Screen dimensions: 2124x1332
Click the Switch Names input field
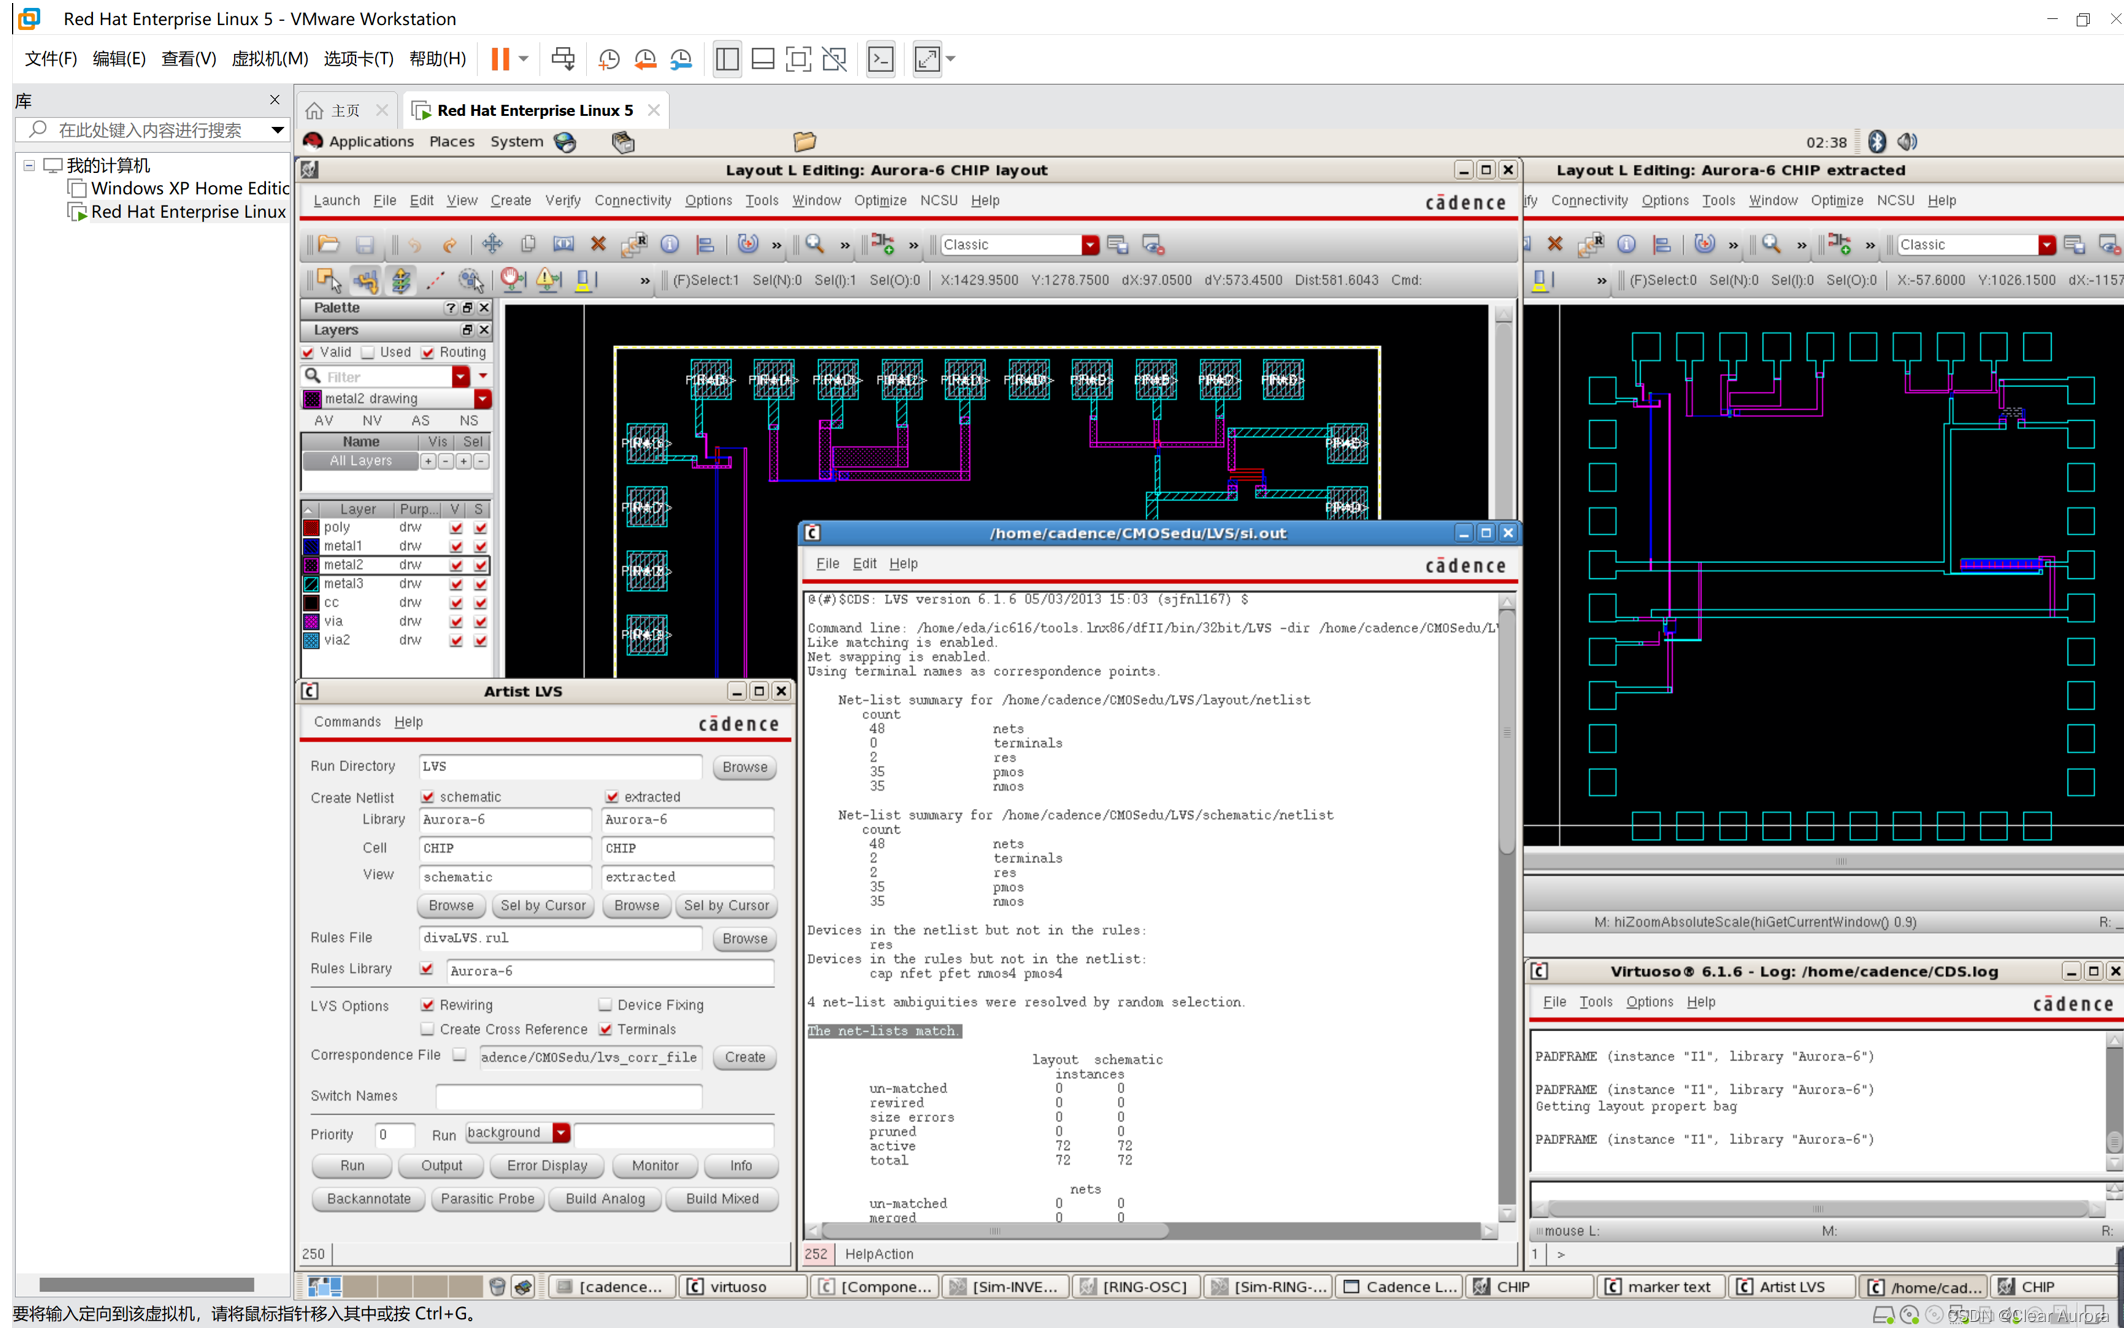(x=568, y=1096)
